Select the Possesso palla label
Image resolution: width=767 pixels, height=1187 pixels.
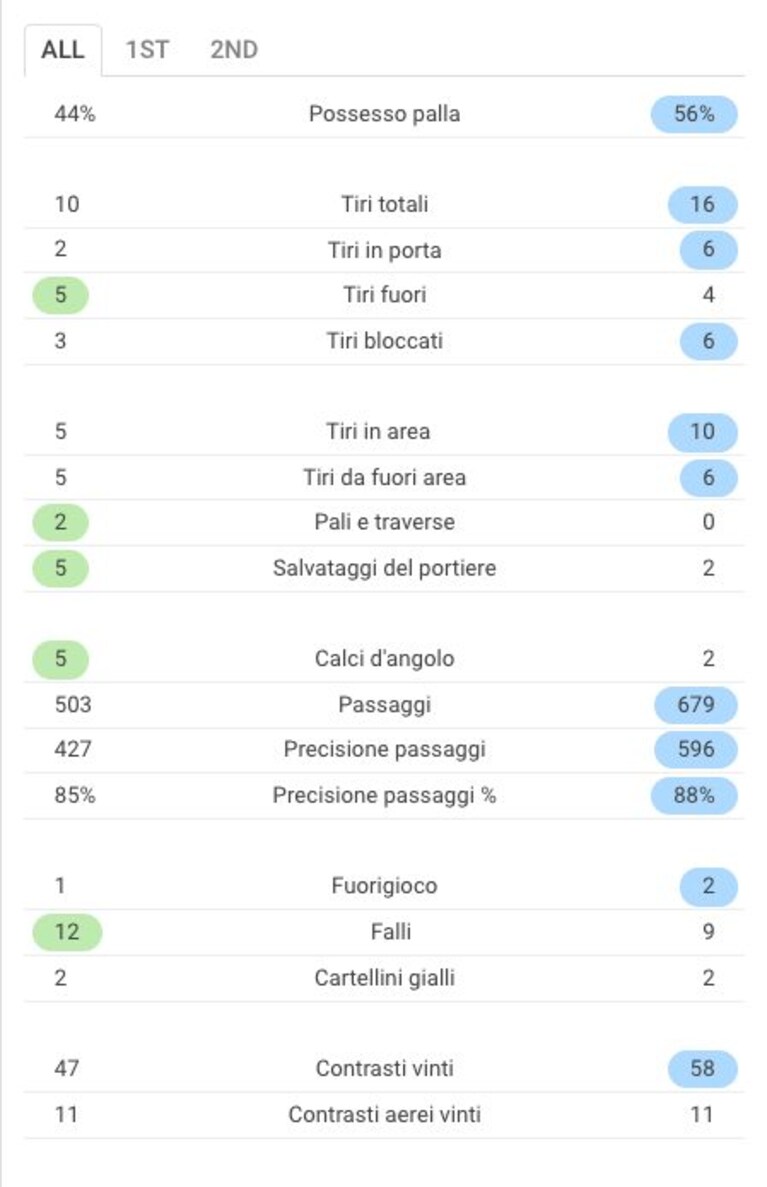[385, 114]
